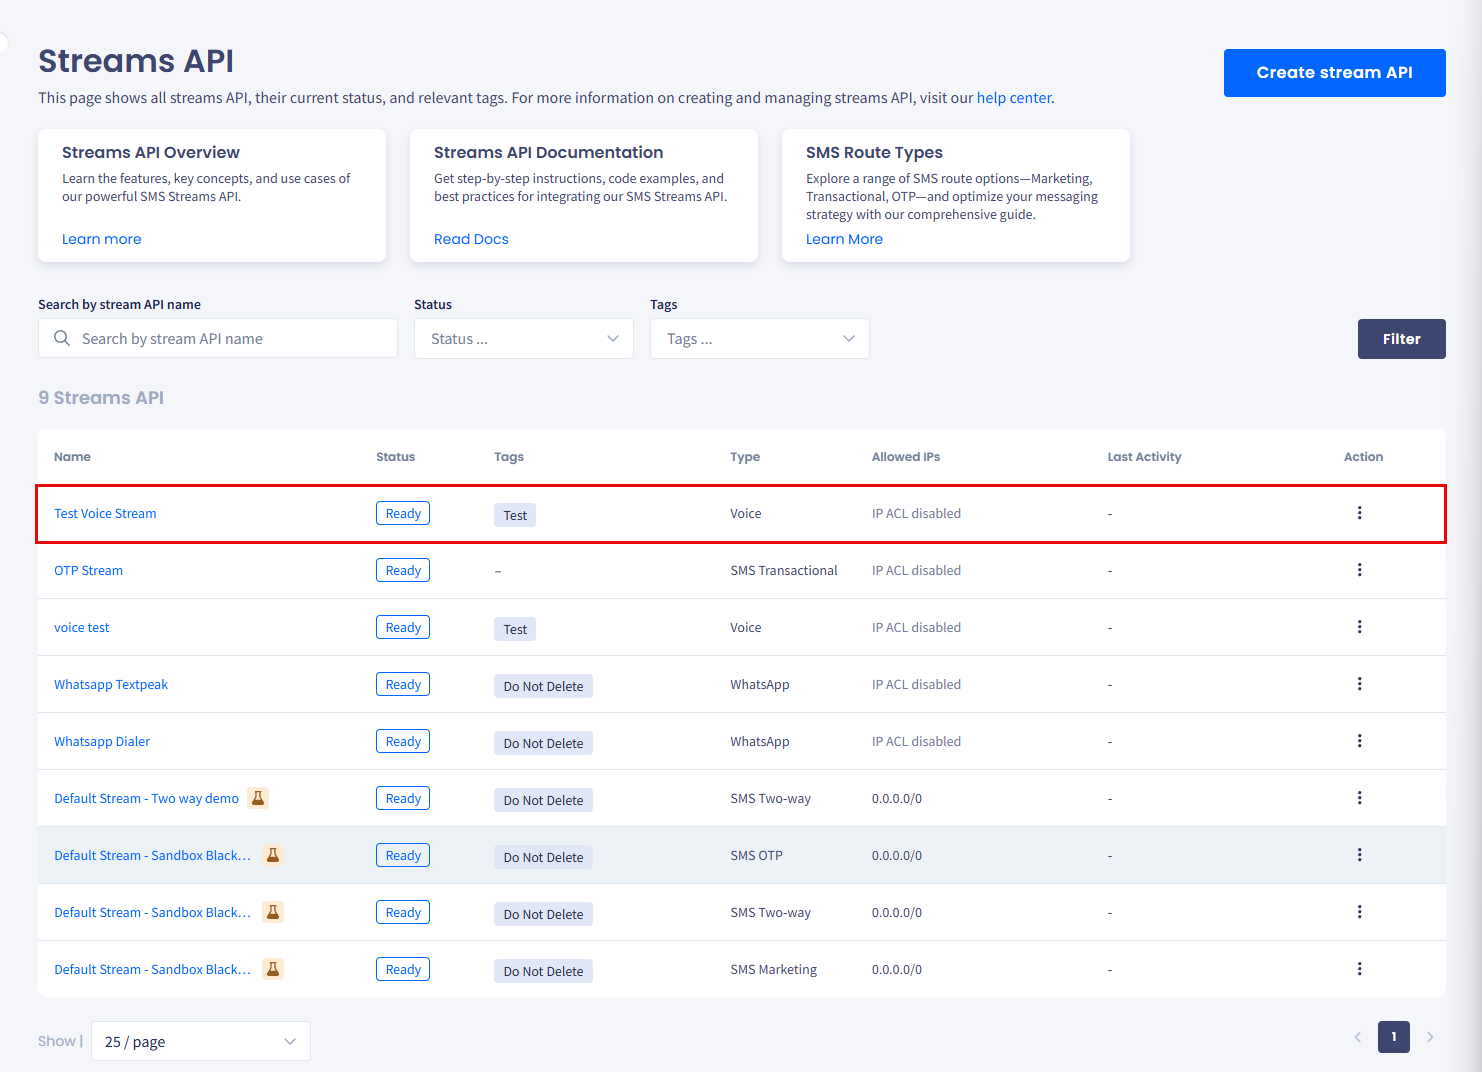This screenshot has height=1072, width=1482.
Task: Click IP ACL disabled for OTP Stream
Action: [916, 570]
